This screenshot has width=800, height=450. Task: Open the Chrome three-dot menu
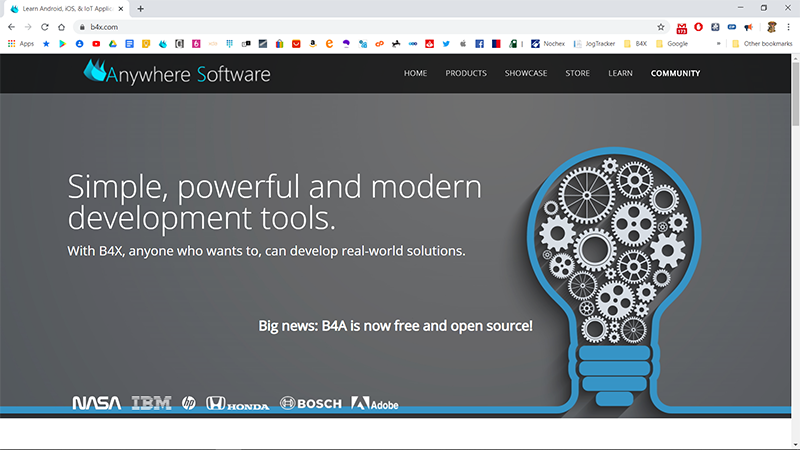click(x=788, y=27)
